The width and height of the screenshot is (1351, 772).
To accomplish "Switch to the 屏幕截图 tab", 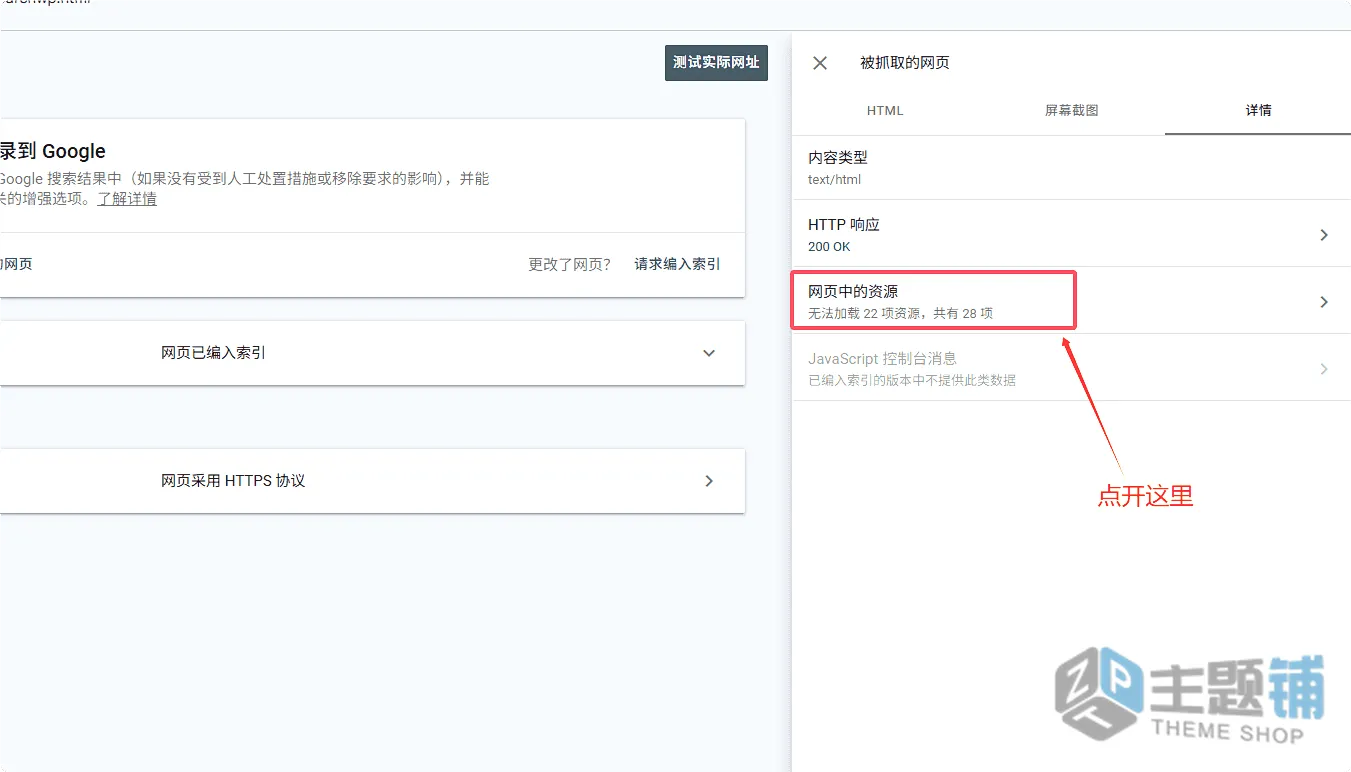I will [1072, 110].
